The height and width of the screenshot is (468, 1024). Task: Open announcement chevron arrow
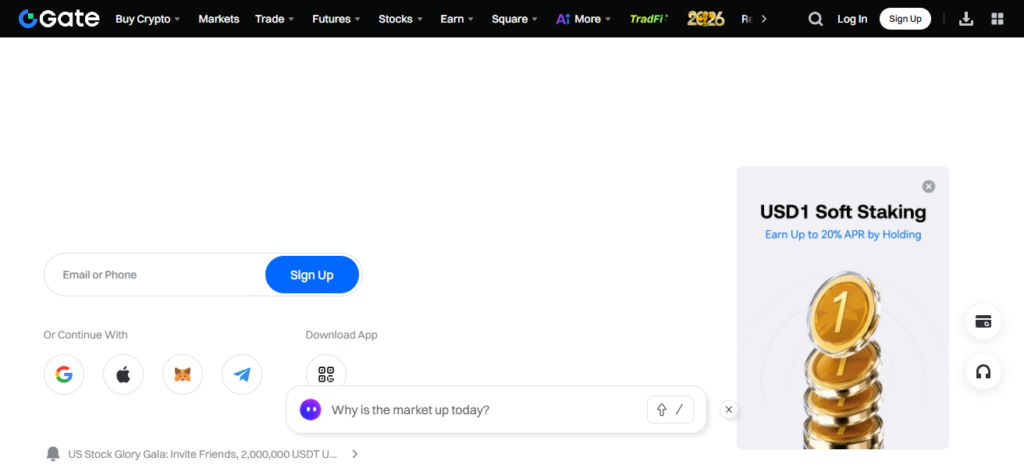tap(355, 454)
